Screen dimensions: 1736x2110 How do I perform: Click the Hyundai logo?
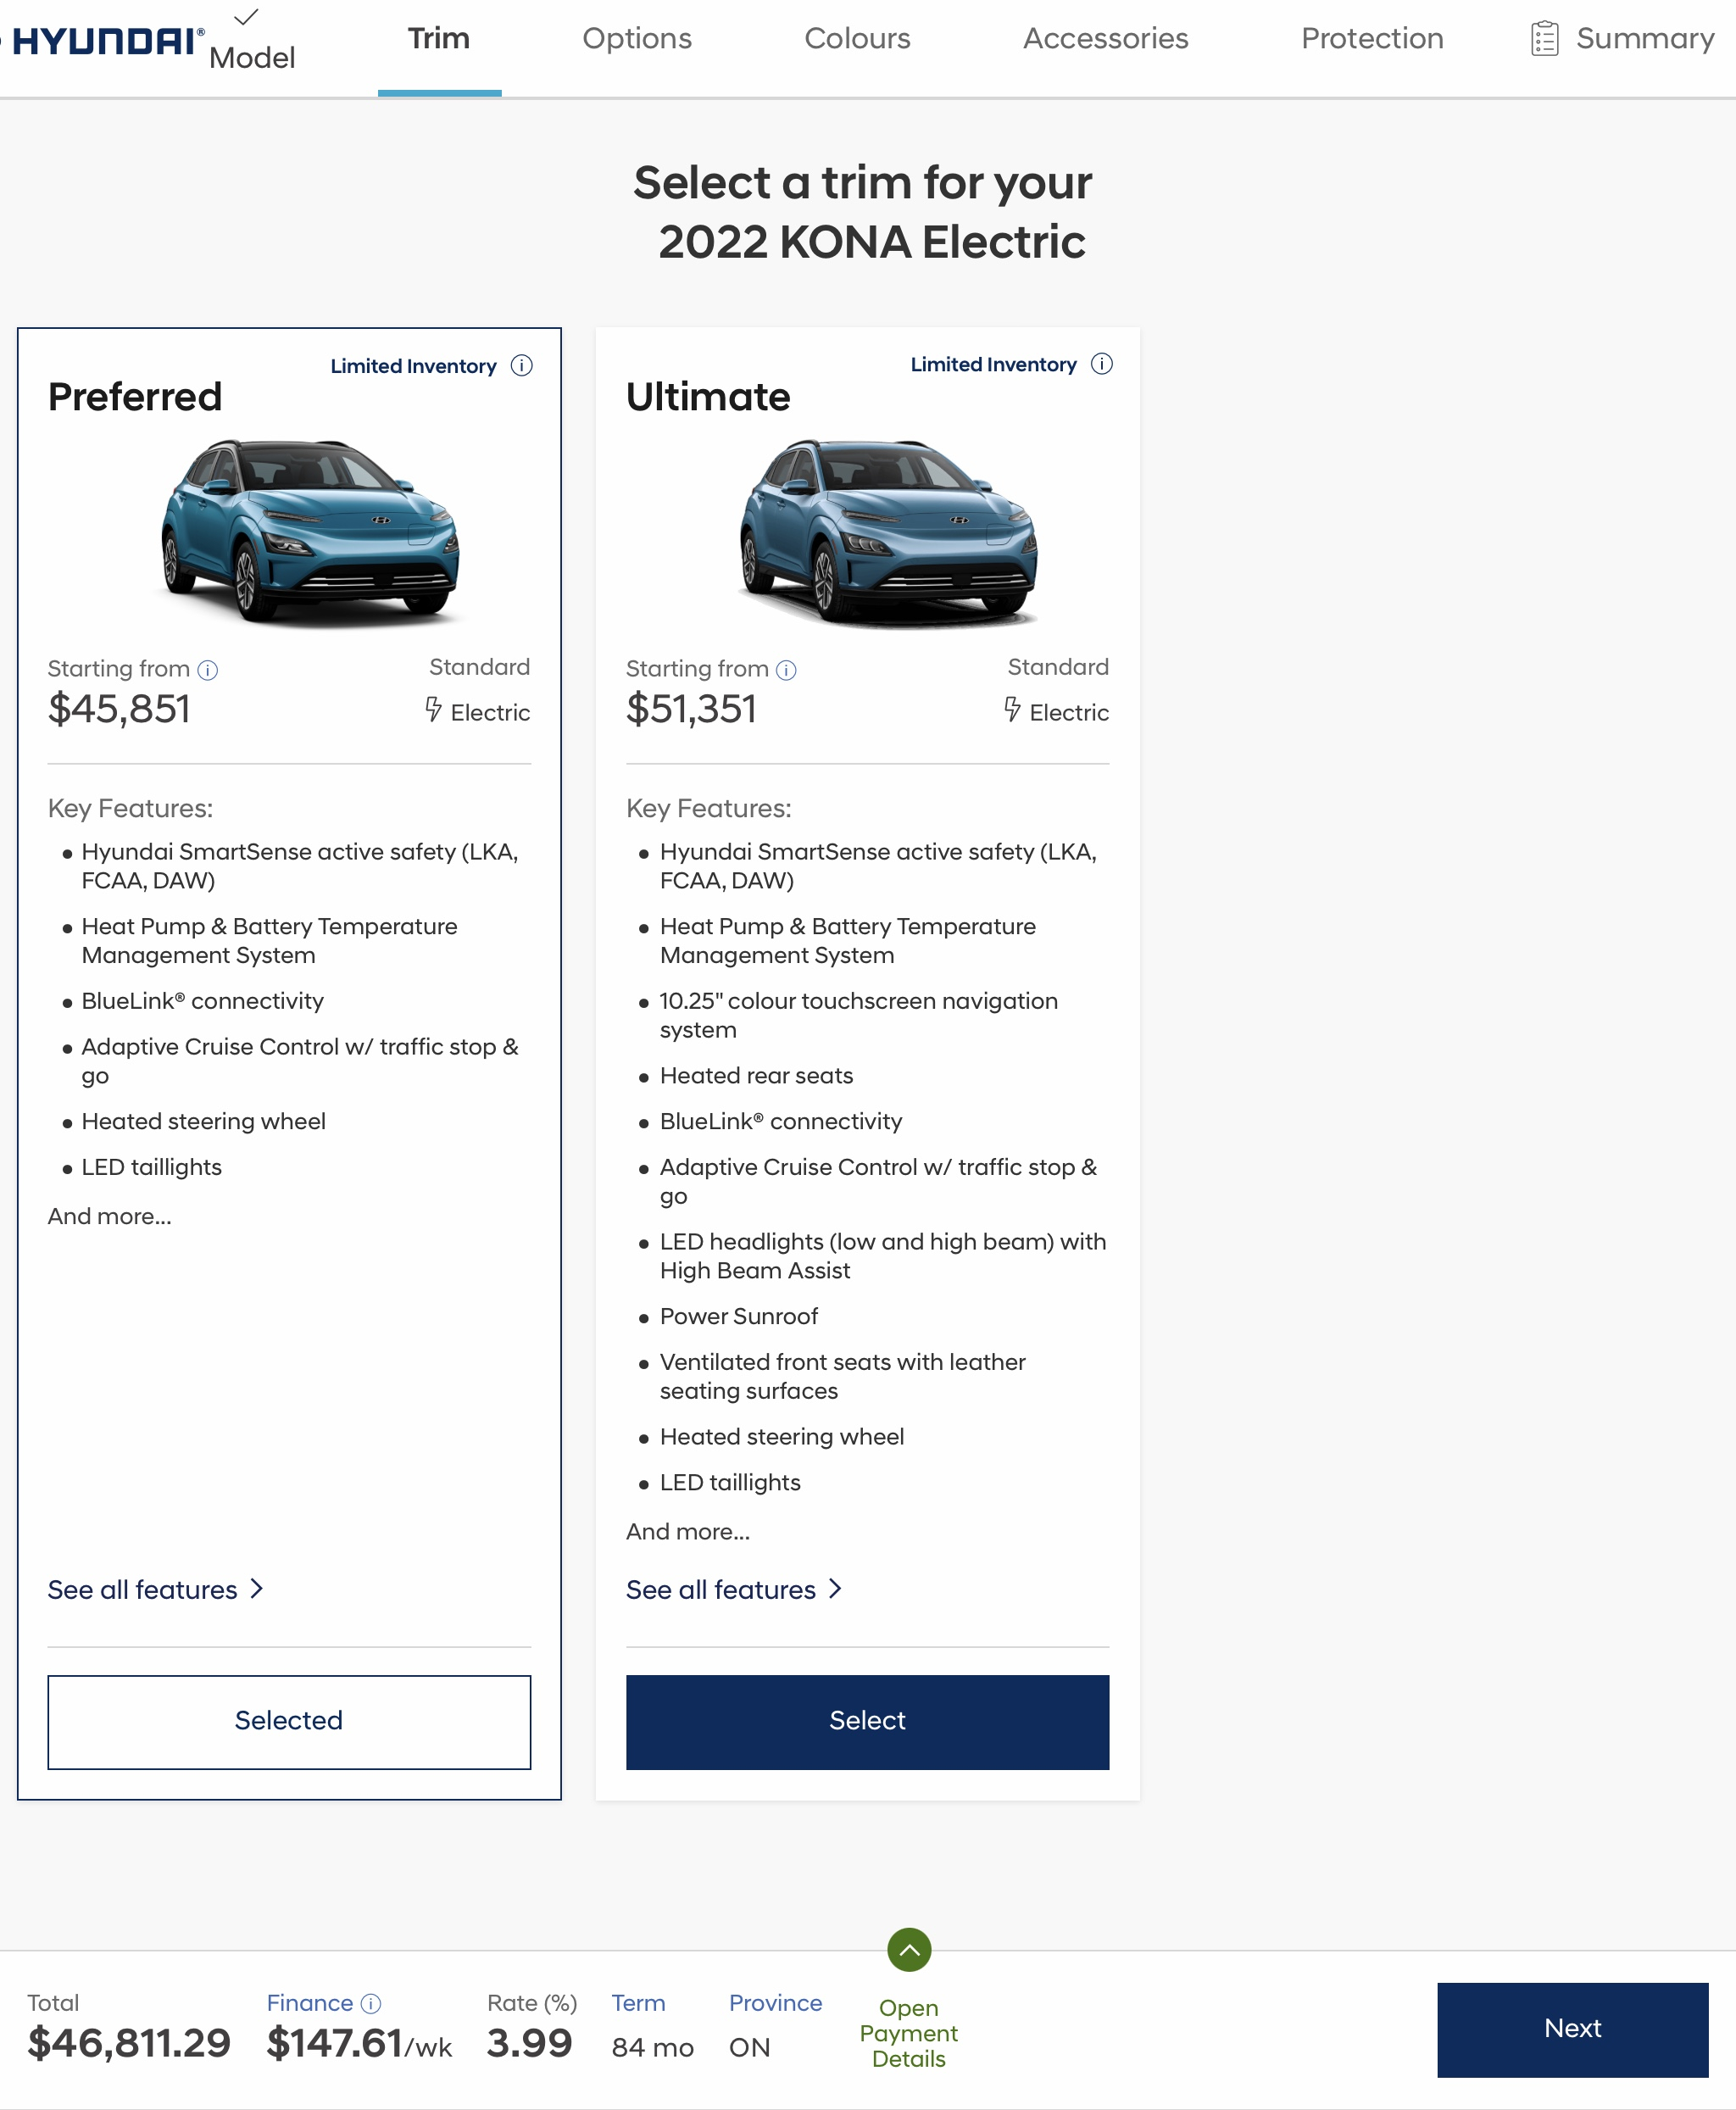point(107,41)
